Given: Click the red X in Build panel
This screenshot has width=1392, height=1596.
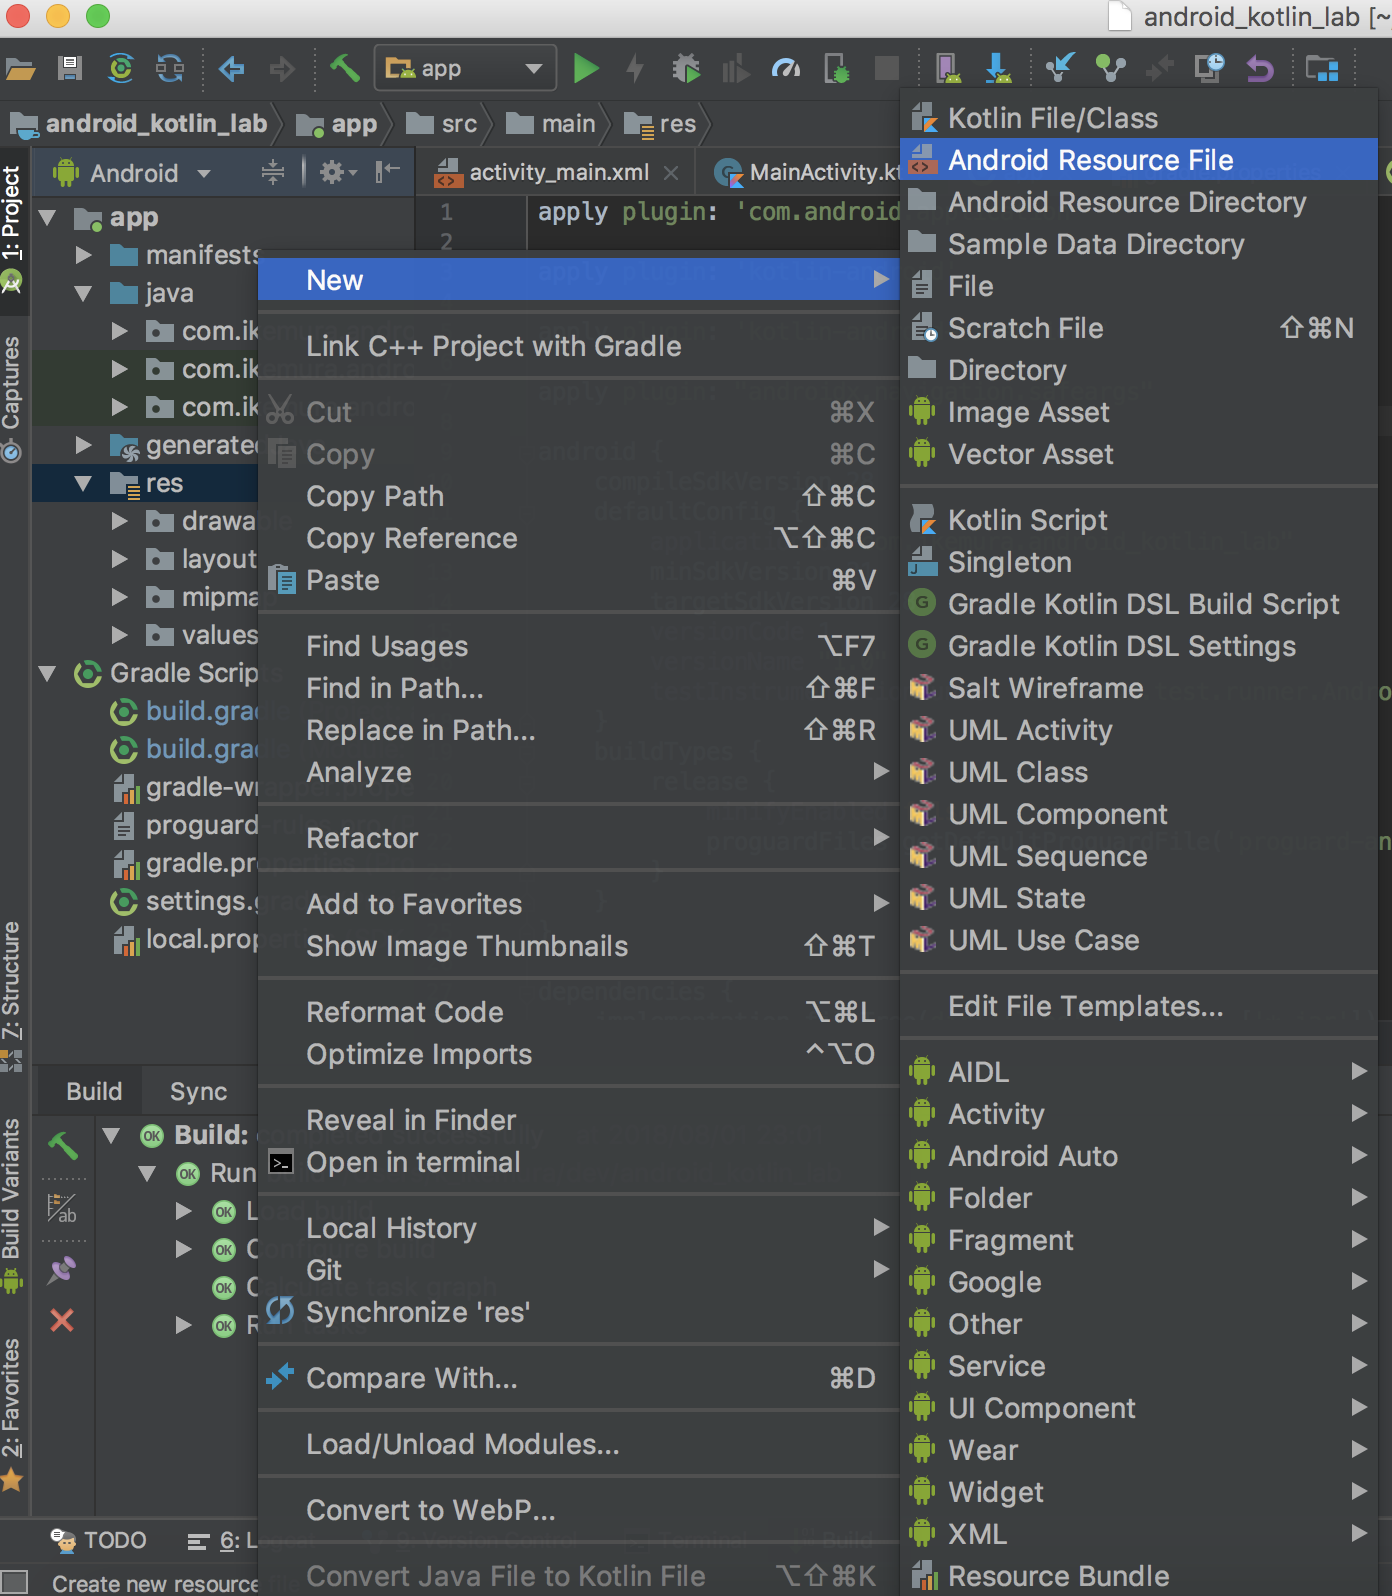Looking at the screenshot, I should [x=62, y=1321].
